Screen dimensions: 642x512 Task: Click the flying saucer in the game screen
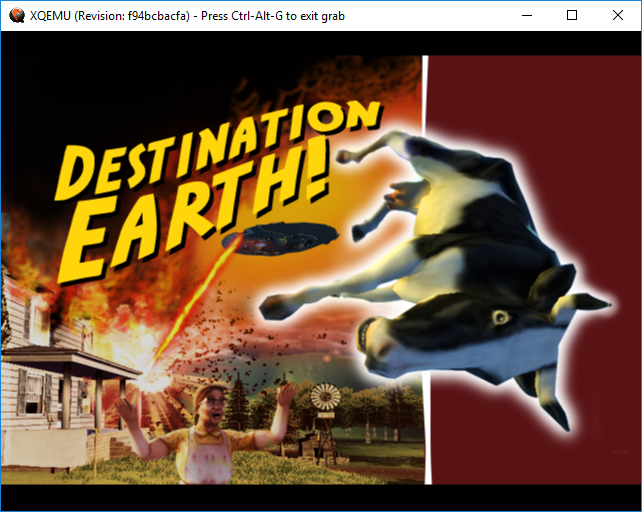tap(280, 238)
